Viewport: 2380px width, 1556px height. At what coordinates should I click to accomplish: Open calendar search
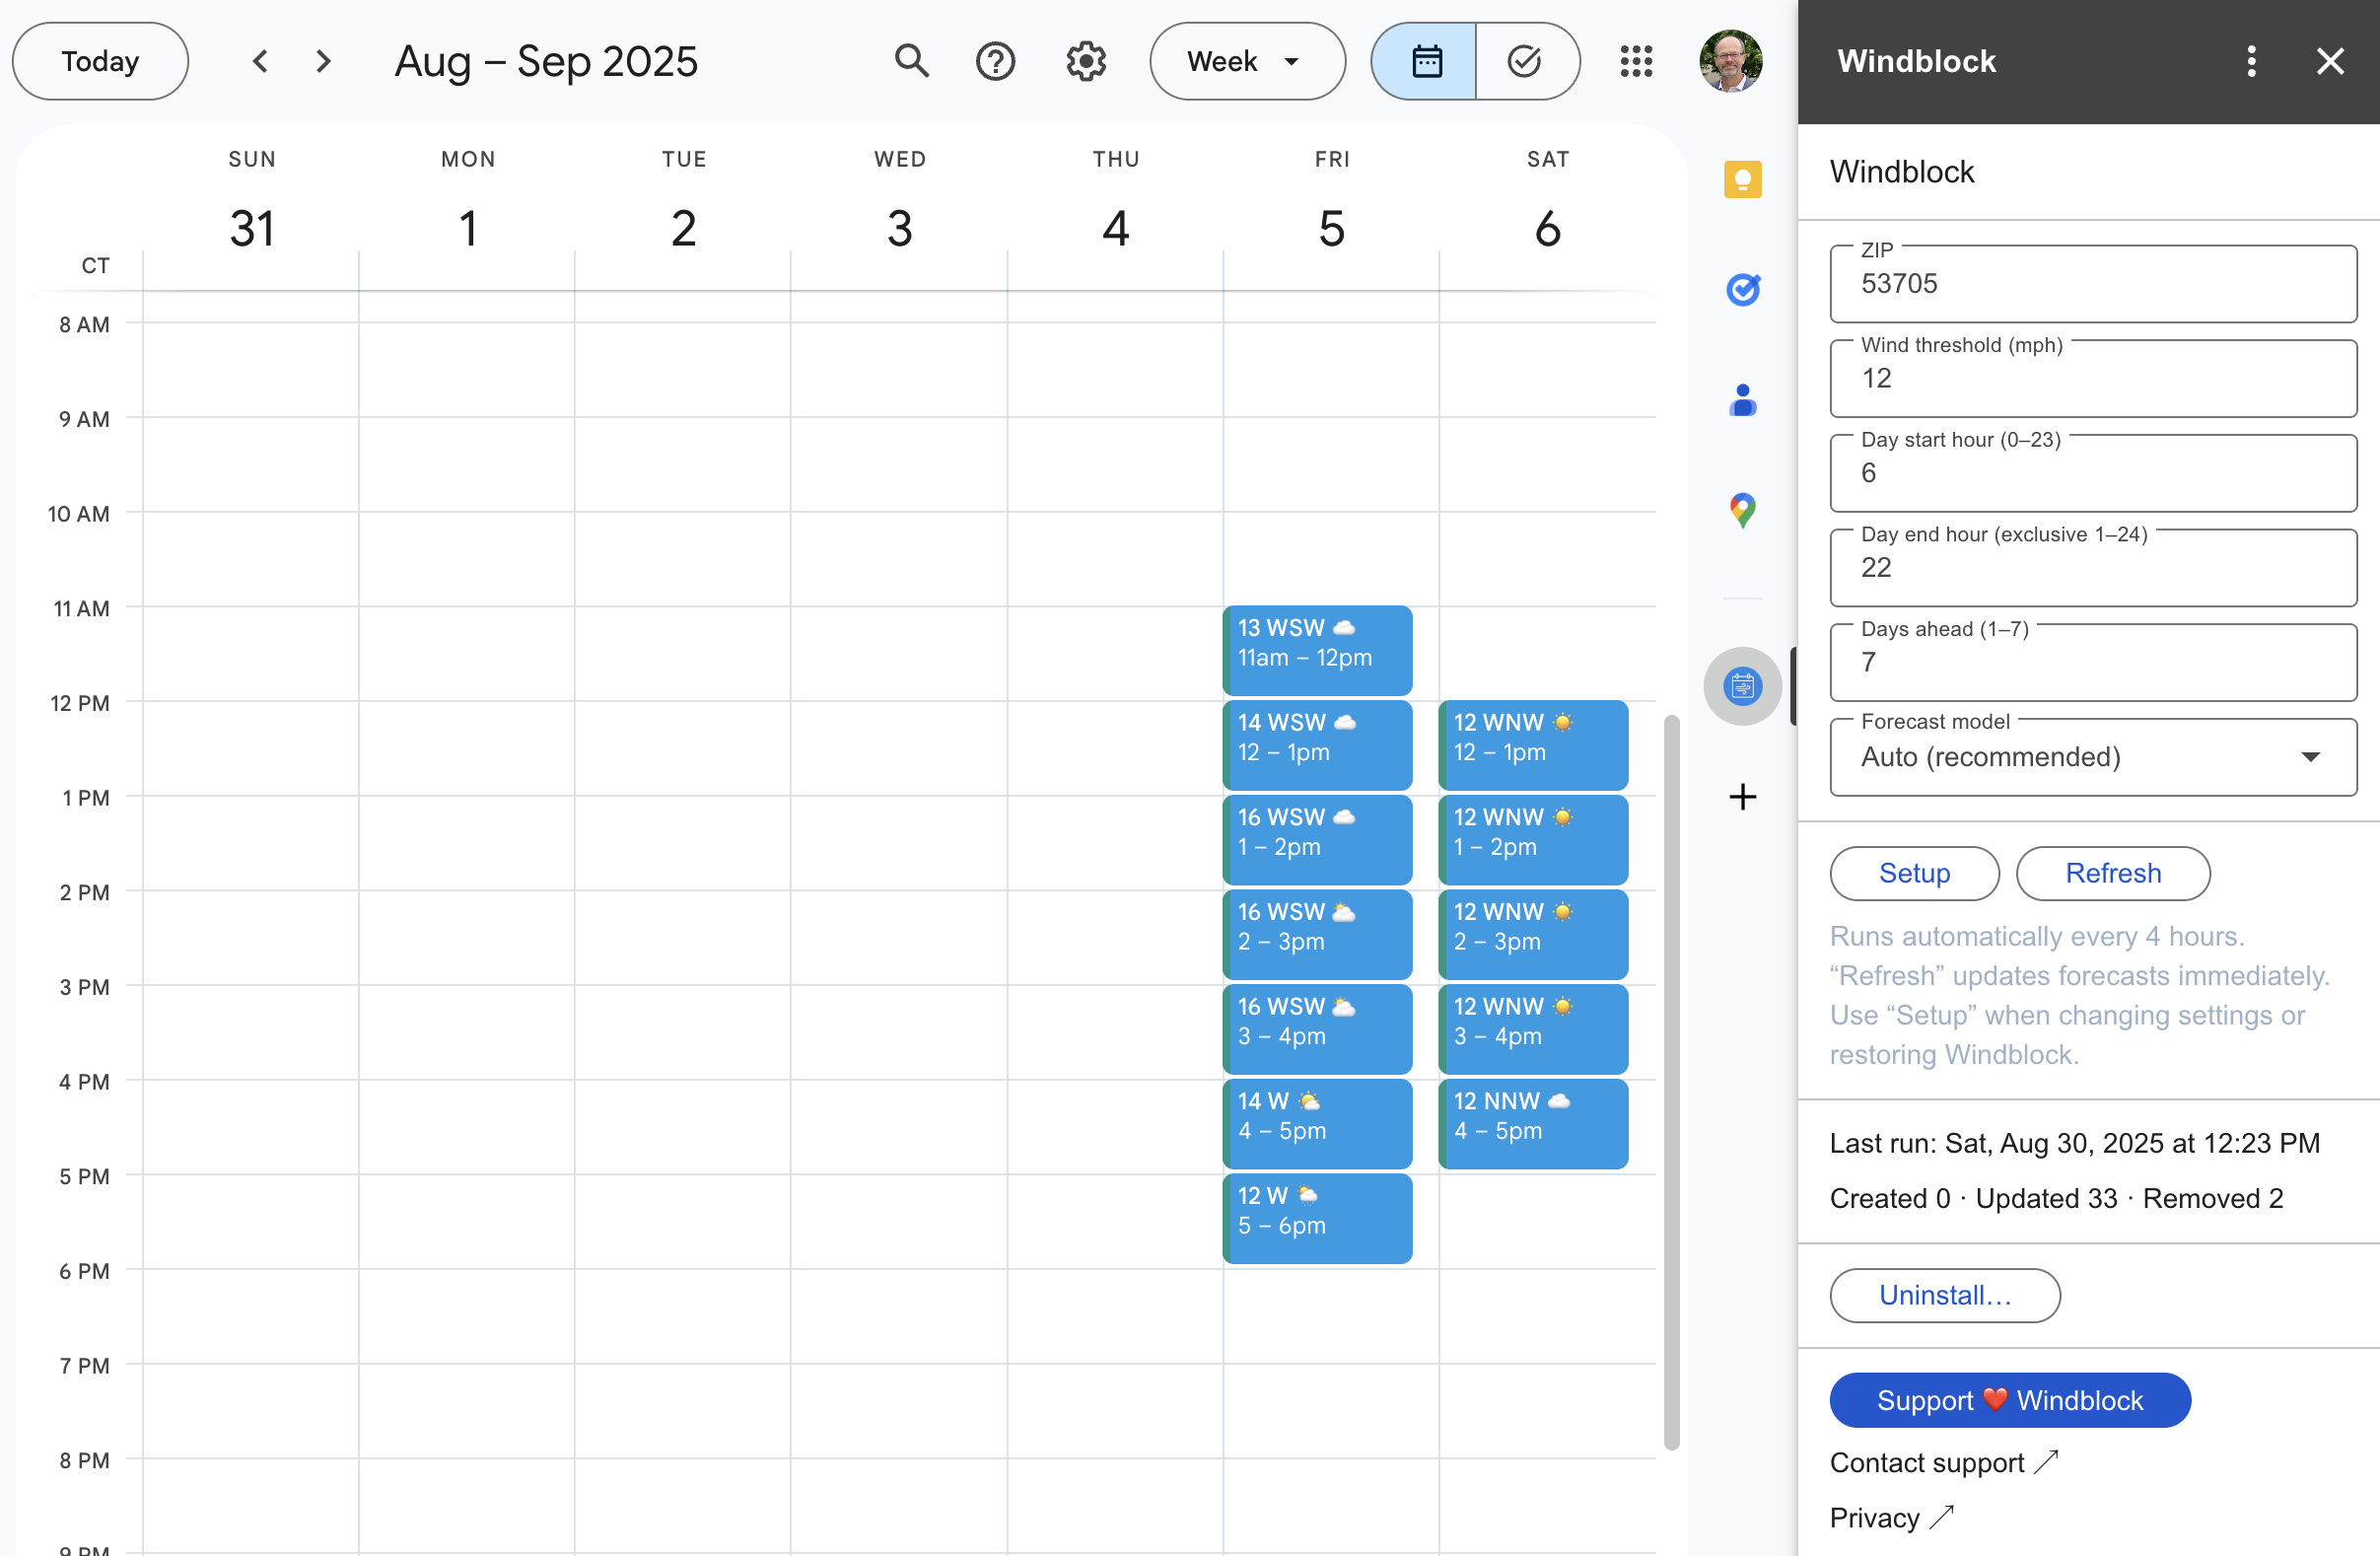[911, 62]
